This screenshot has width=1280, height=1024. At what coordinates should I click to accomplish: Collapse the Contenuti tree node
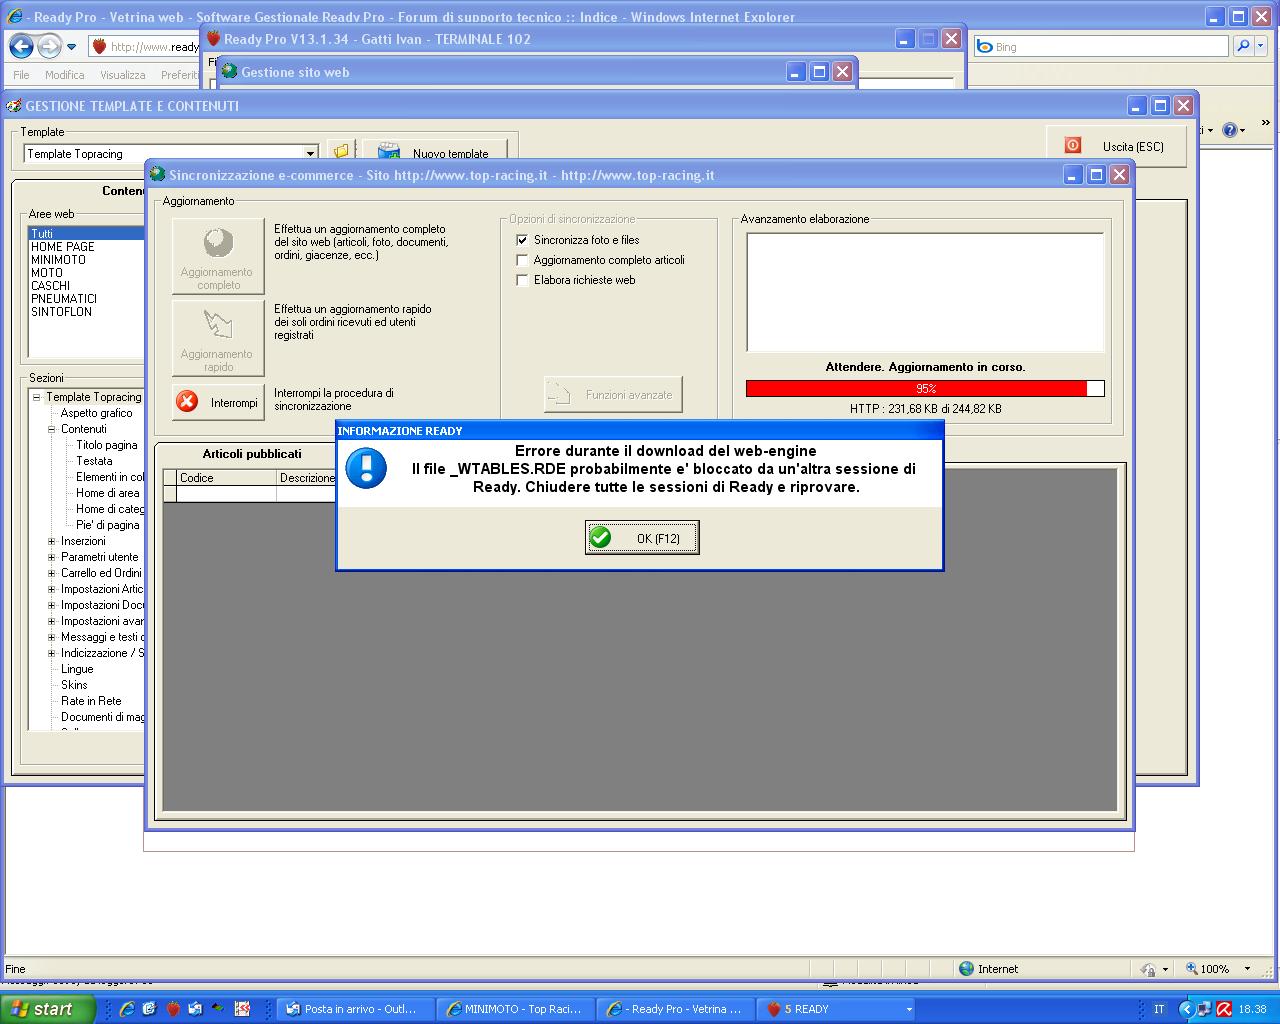(52, 429)
